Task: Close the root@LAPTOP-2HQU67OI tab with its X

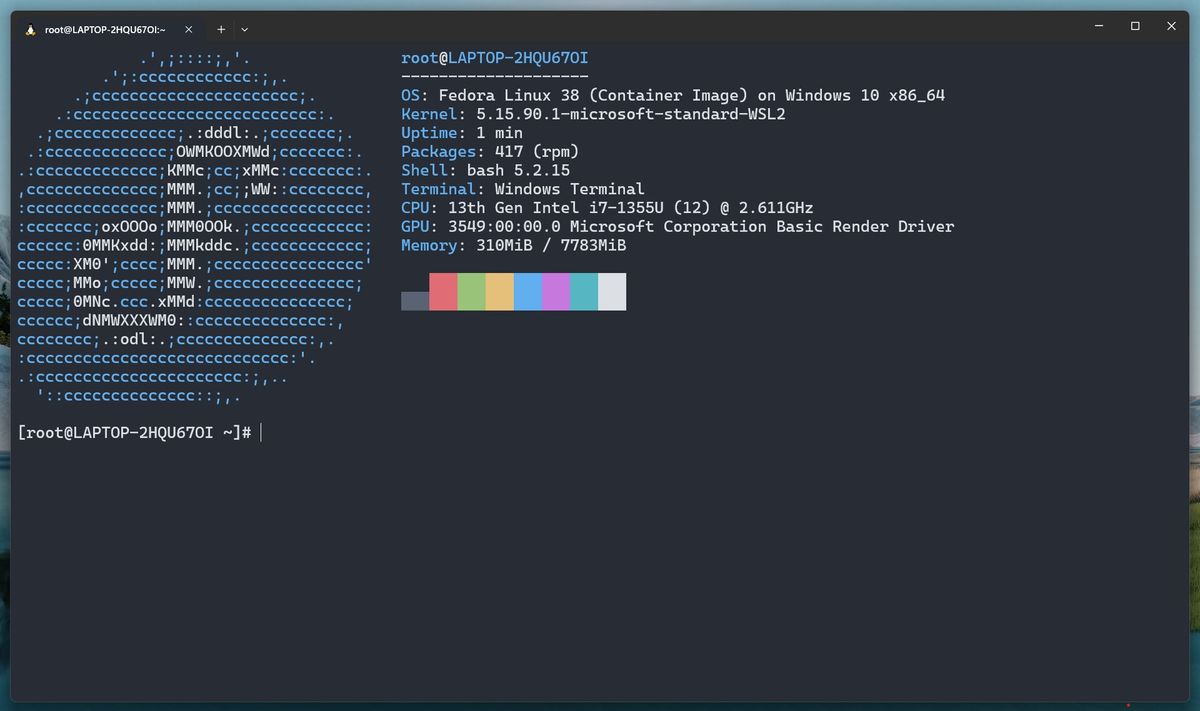Action: [x=188, y=29]
